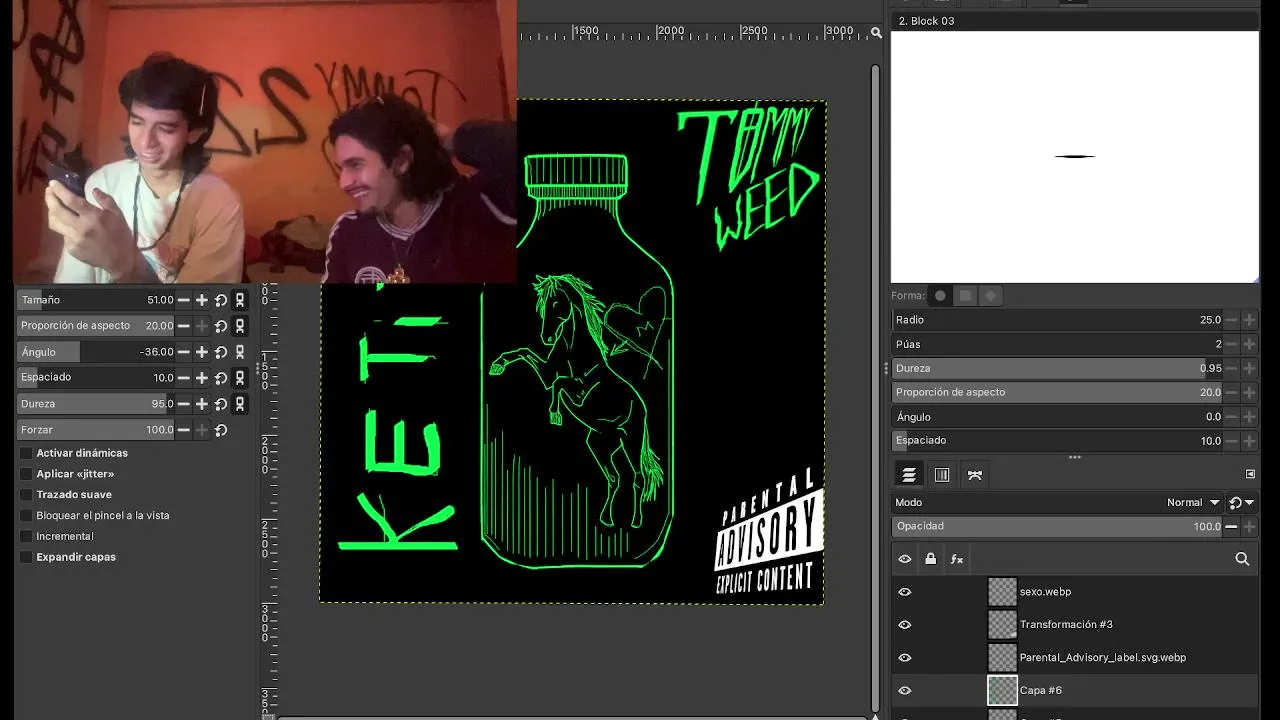The width and height of the screenshot is (1280, 720).
Task: Open the layer mode group switch dropdown
Action: point(1242,503)
